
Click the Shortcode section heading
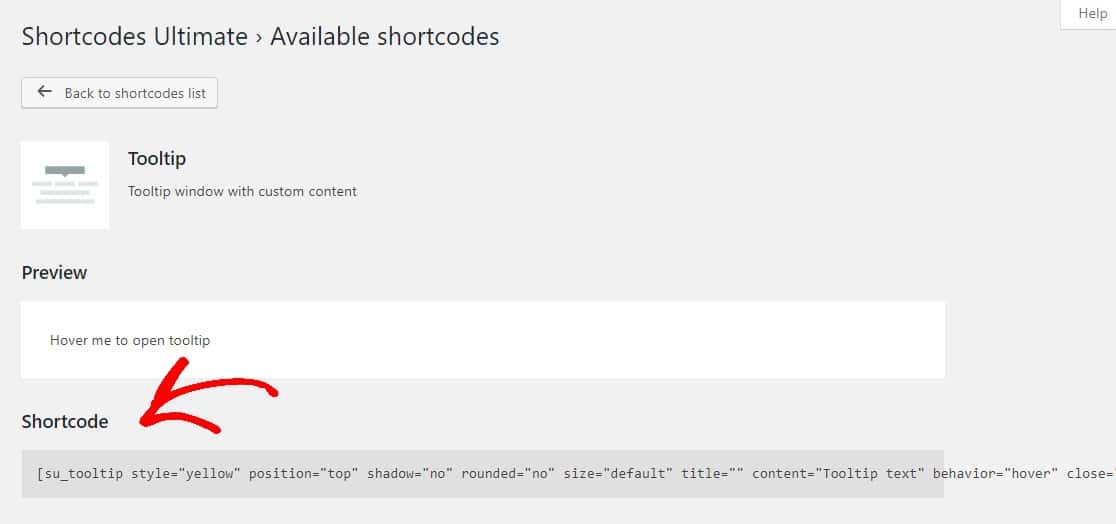coord(65,421)
